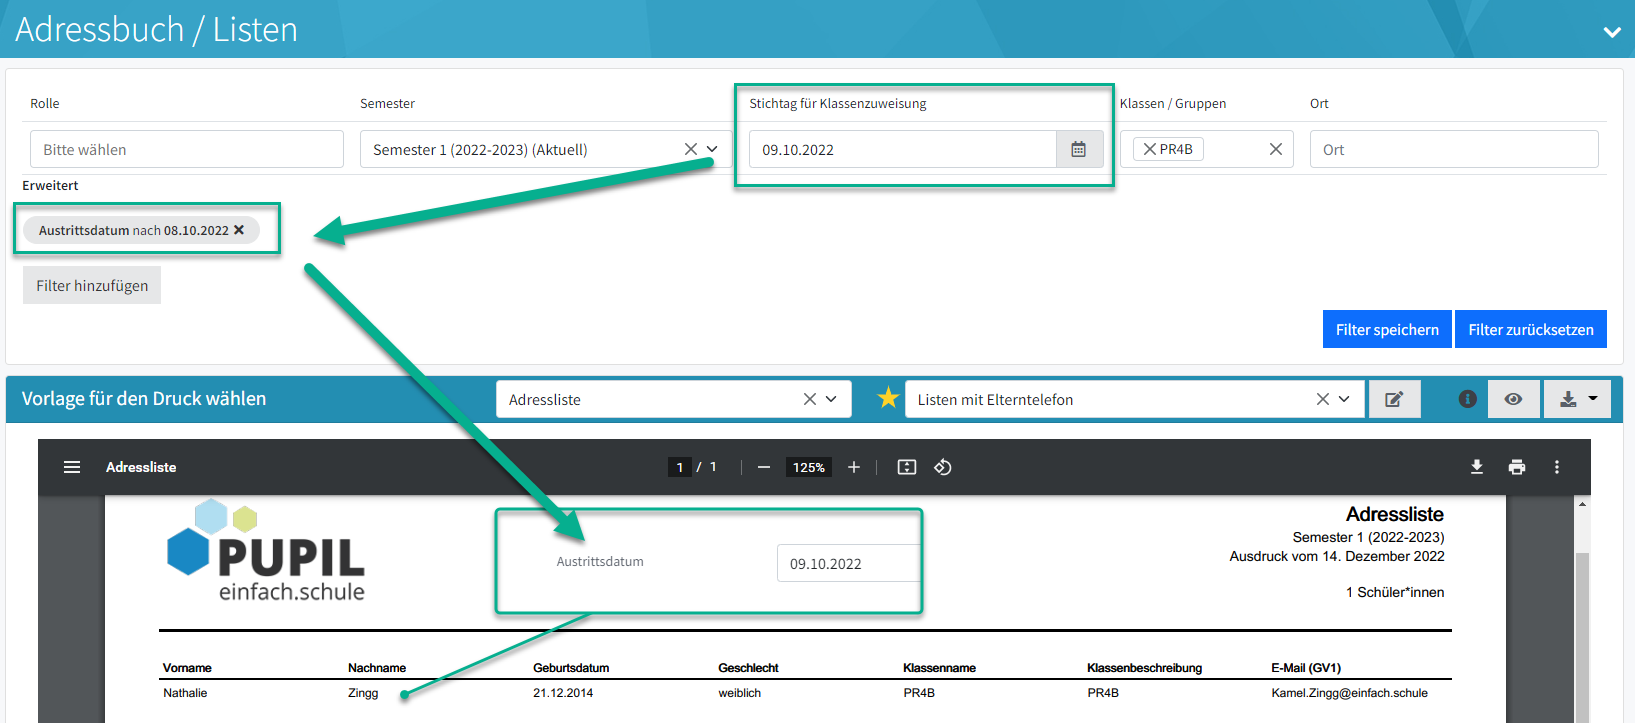
Task: Click the email Kamel.Zingg@einfach.schule
Action: pyautogui.click(x=1349, y=693)
